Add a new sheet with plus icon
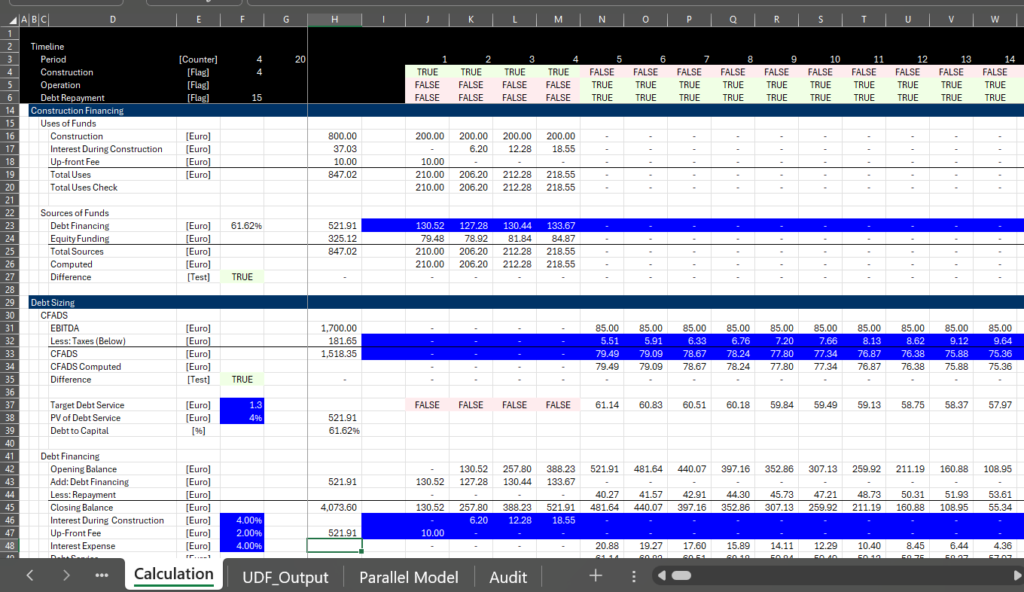1024x592 pixels. (595, 576)
